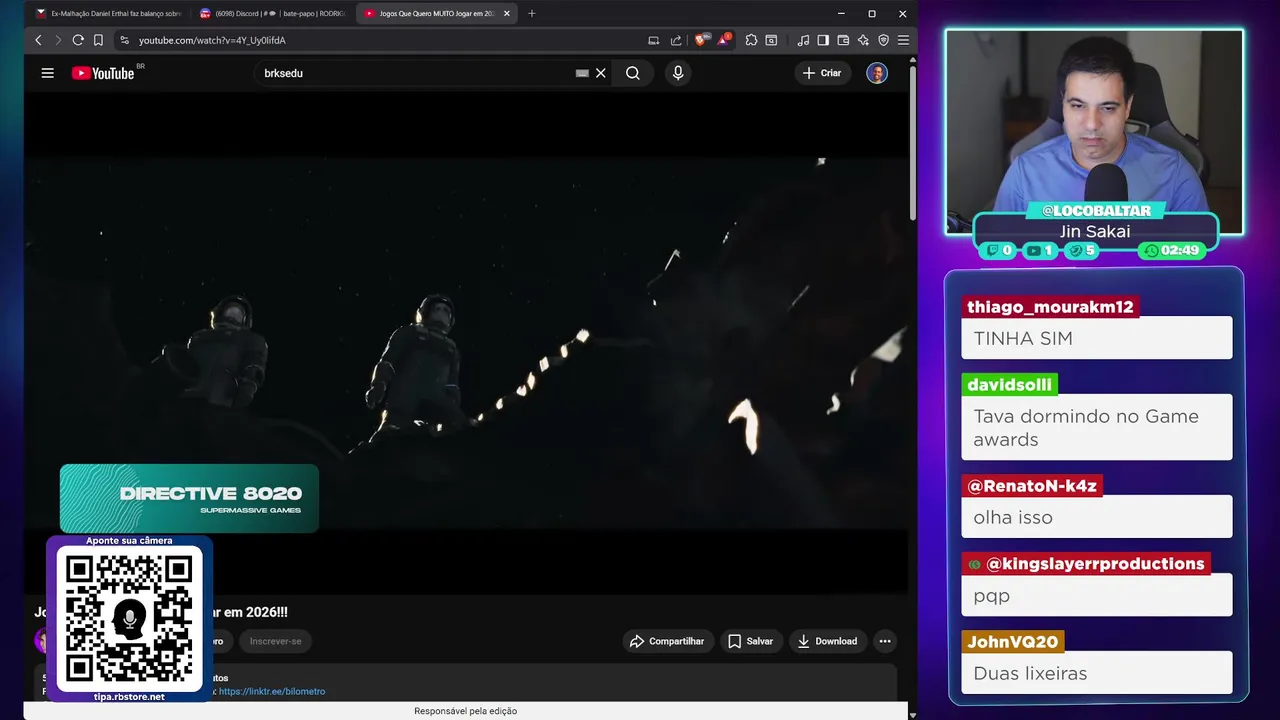Select username thiago_mourakm12 in chat

coord(1050,307)
